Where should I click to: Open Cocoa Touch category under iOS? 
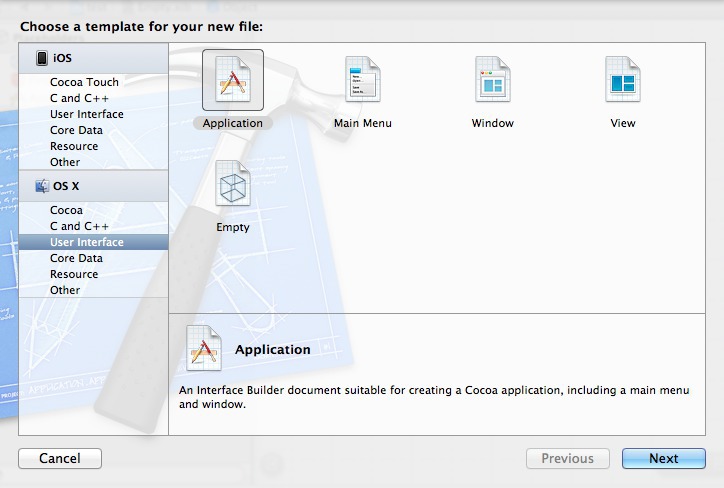click(84, 82)
